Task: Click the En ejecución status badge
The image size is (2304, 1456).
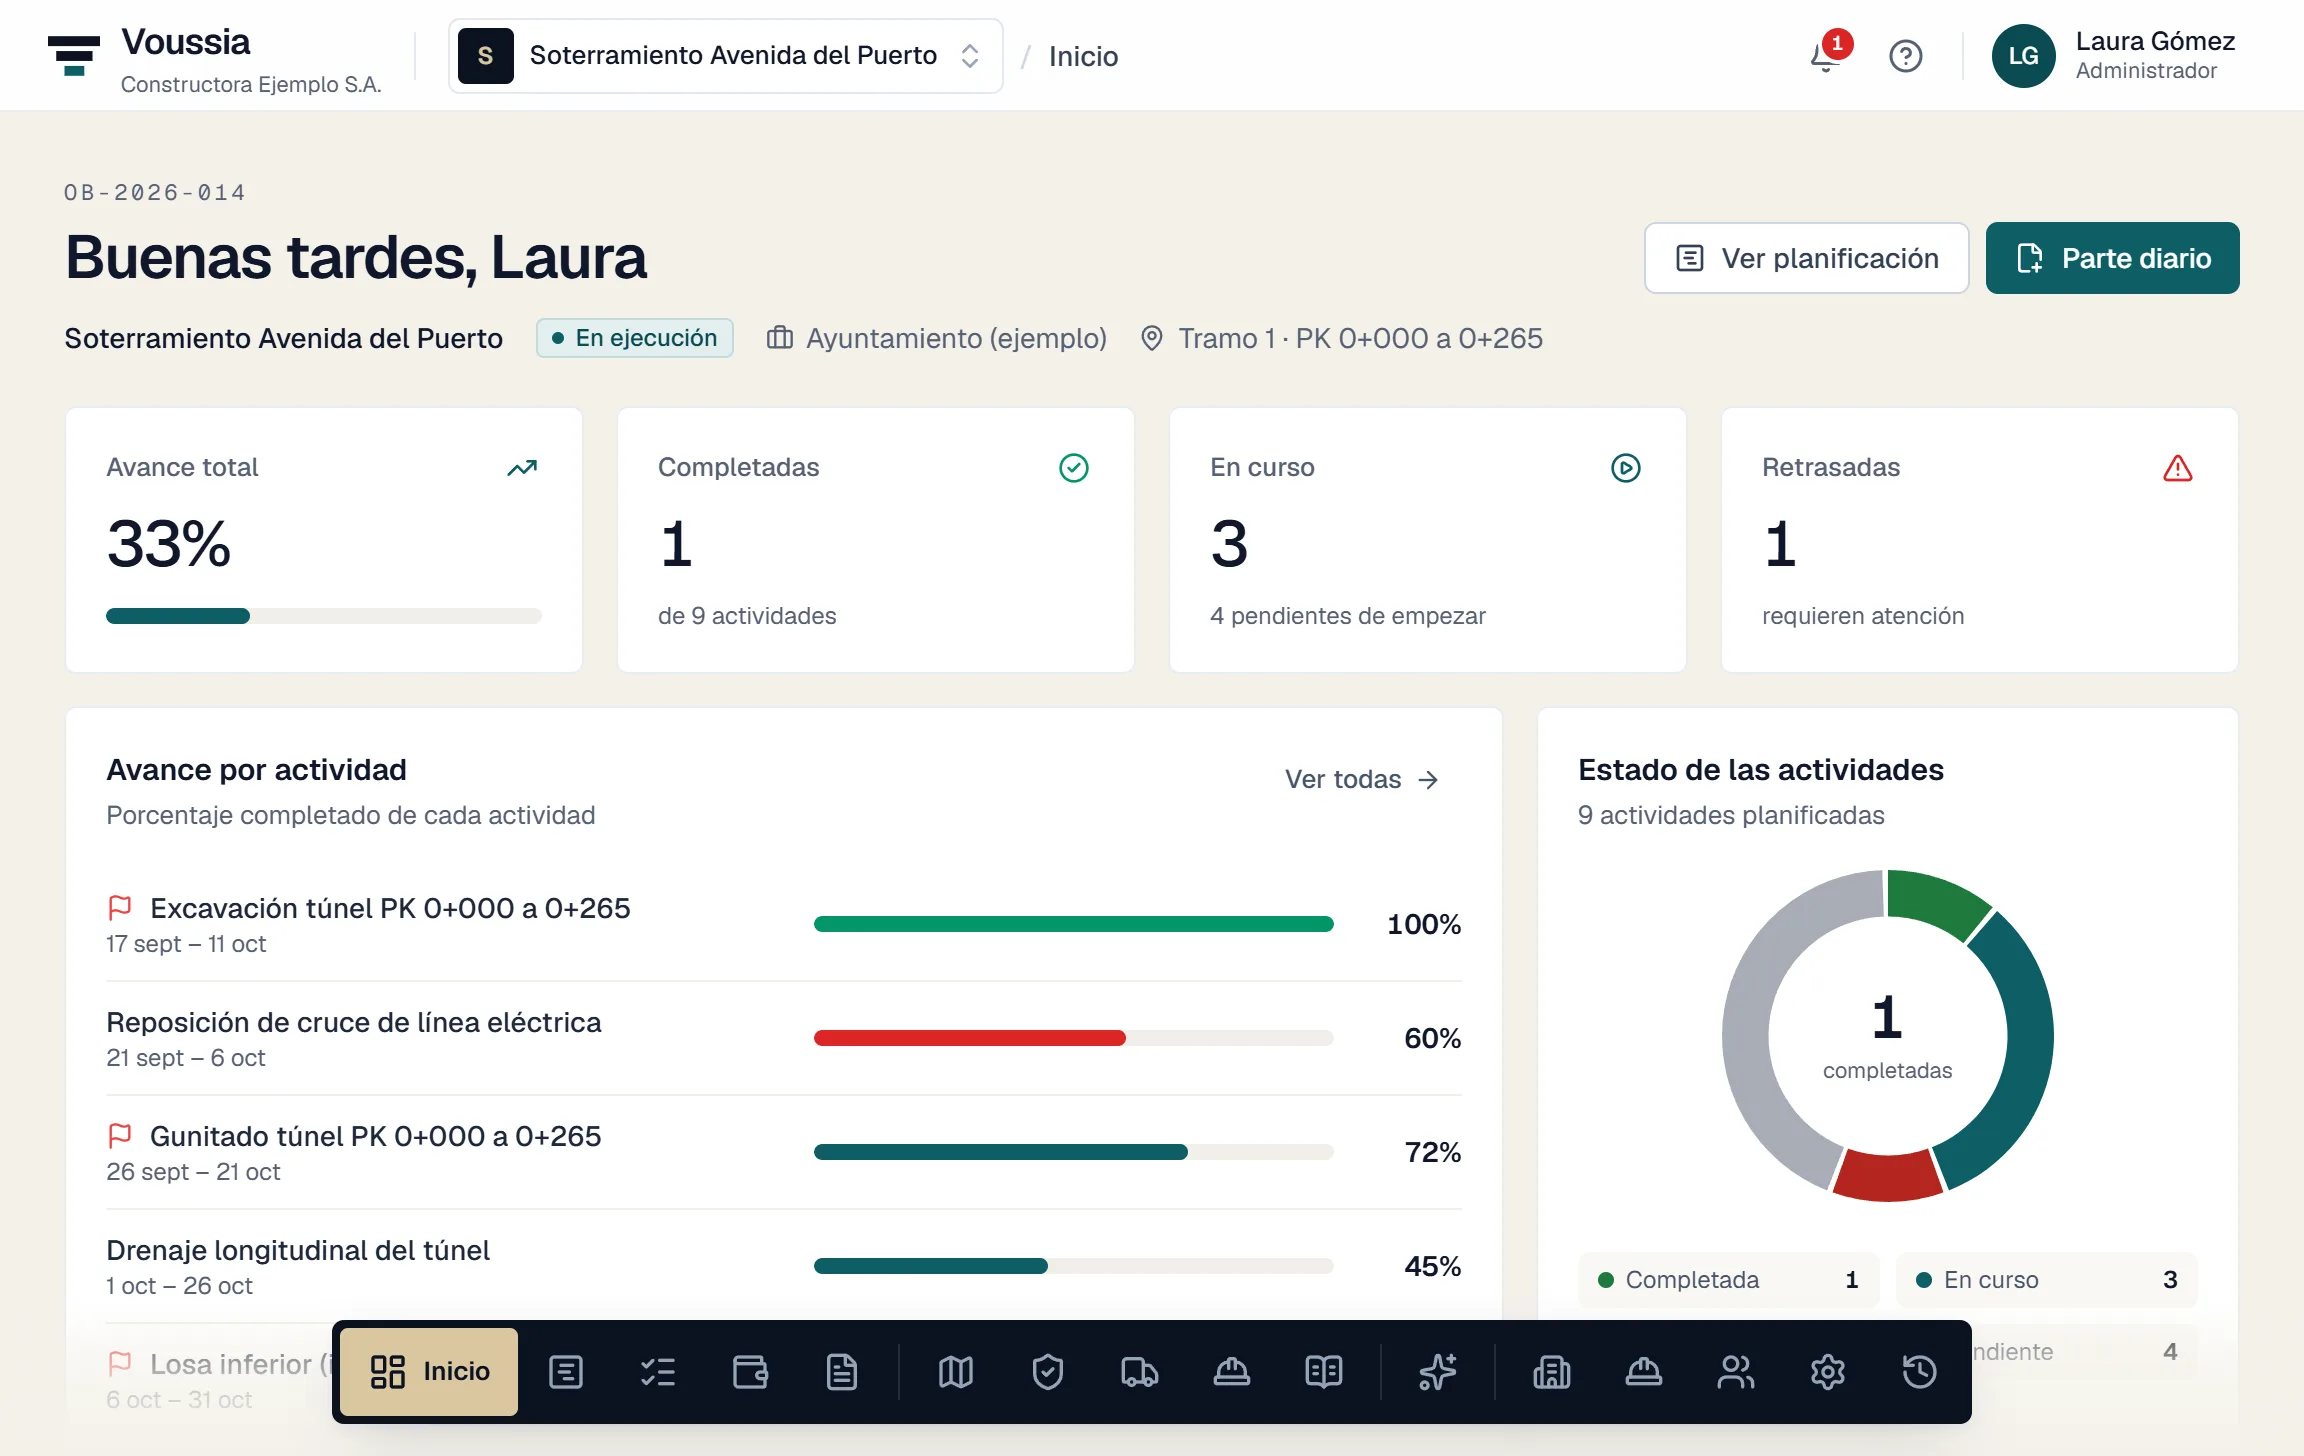Action: 635,338
